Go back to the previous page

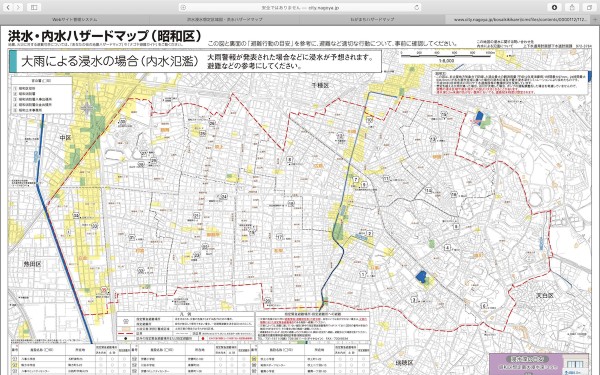click(x=8, y=7)
